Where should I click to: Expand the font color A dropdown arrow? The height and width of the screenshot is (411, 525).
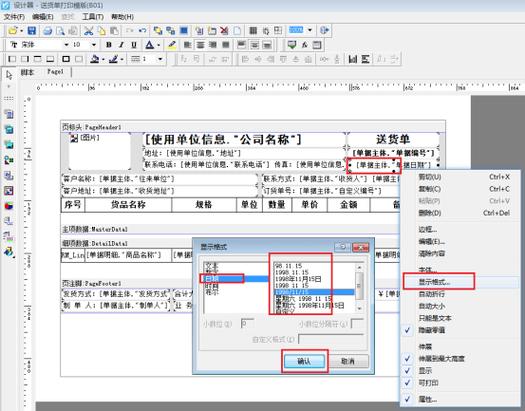click(x=158, y=45)
